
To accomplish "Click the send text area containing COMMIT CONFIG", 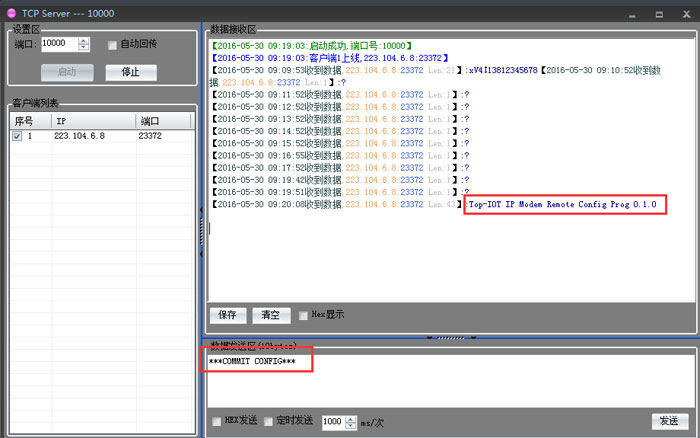I will pyautogui.click(x=450, y=380).
